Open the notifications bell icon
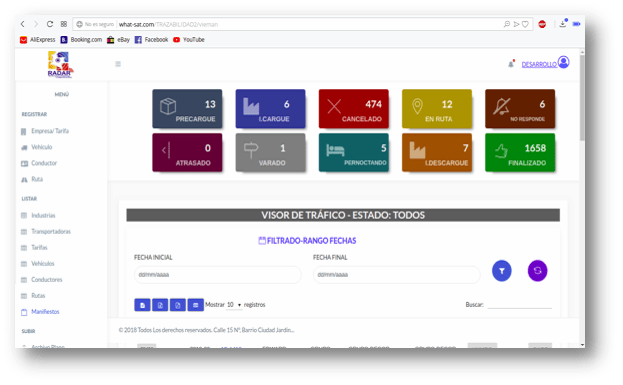 (511, 64)
